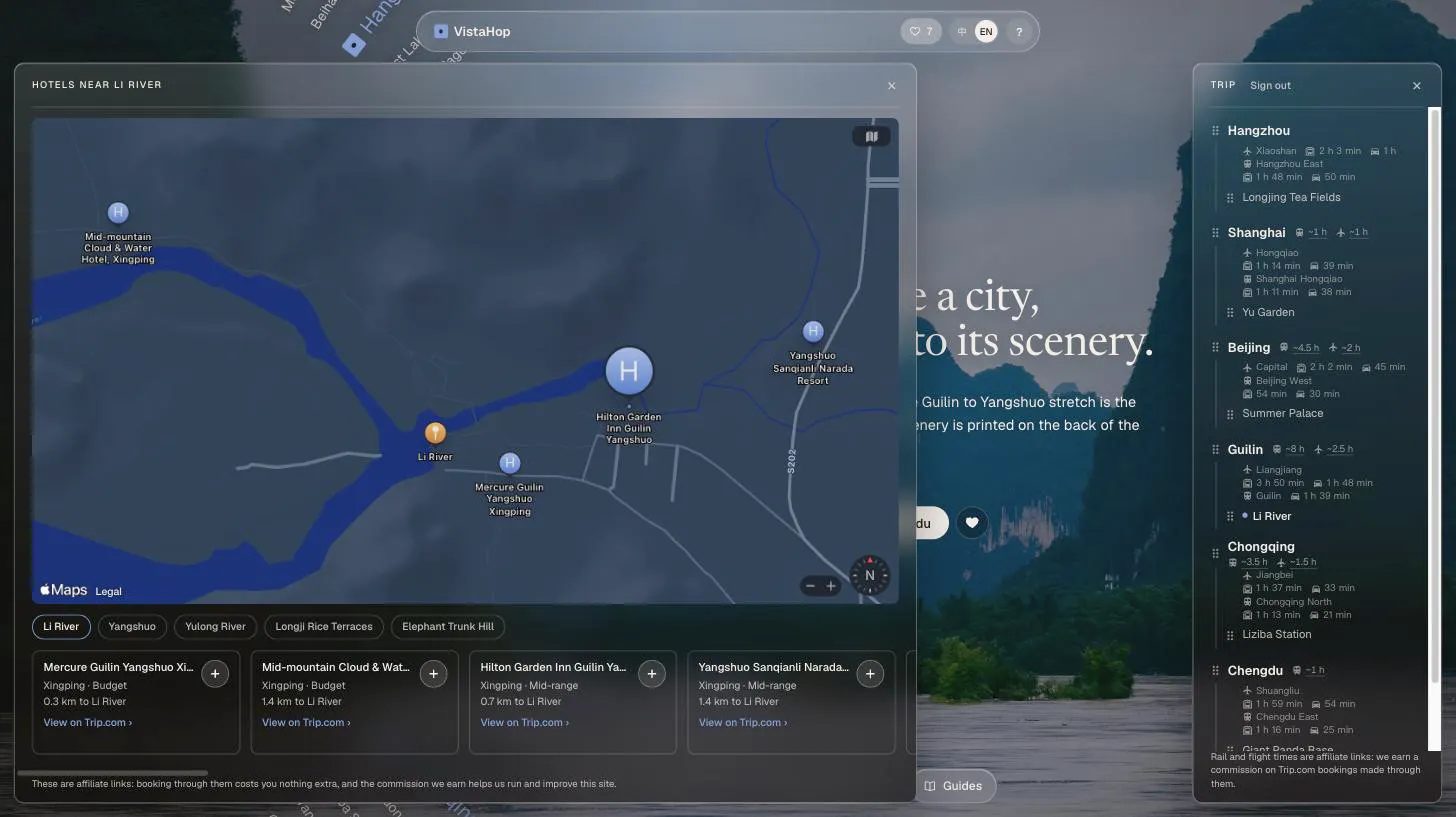View Mercure Guilin Yangshuo on Trip.com
Viewport: 1456px width, 817px height.
(88, 722)
